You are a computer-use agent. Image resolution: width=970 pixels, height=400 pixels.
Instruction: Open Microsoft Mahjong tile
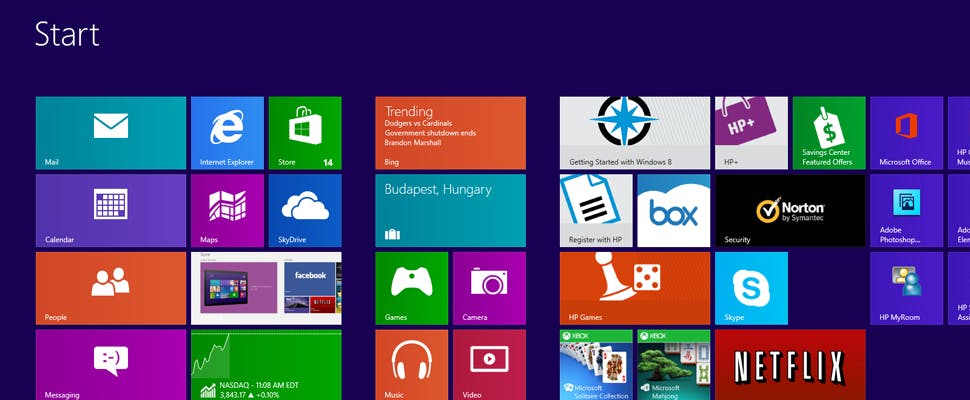coord(674,365)
